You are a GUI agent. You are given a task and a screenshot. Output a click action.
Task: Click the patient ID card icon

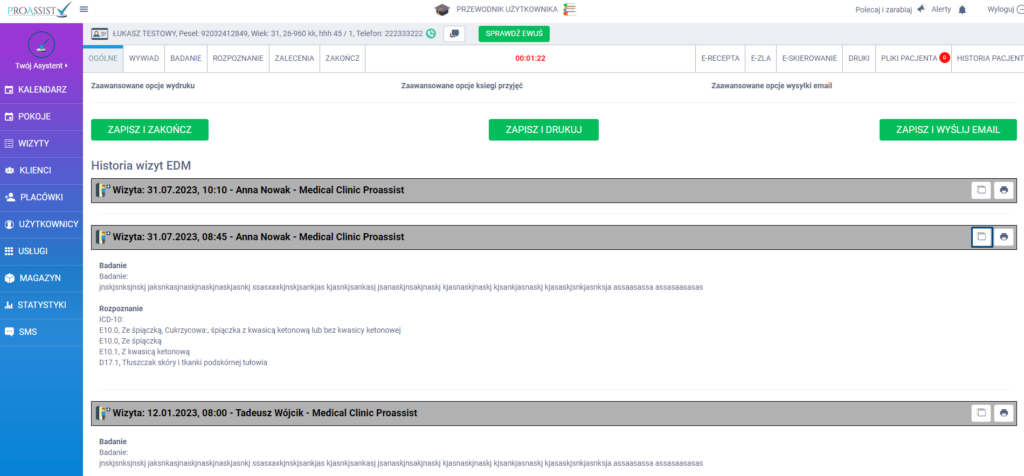pyautogui.click(x=101, y=34)
